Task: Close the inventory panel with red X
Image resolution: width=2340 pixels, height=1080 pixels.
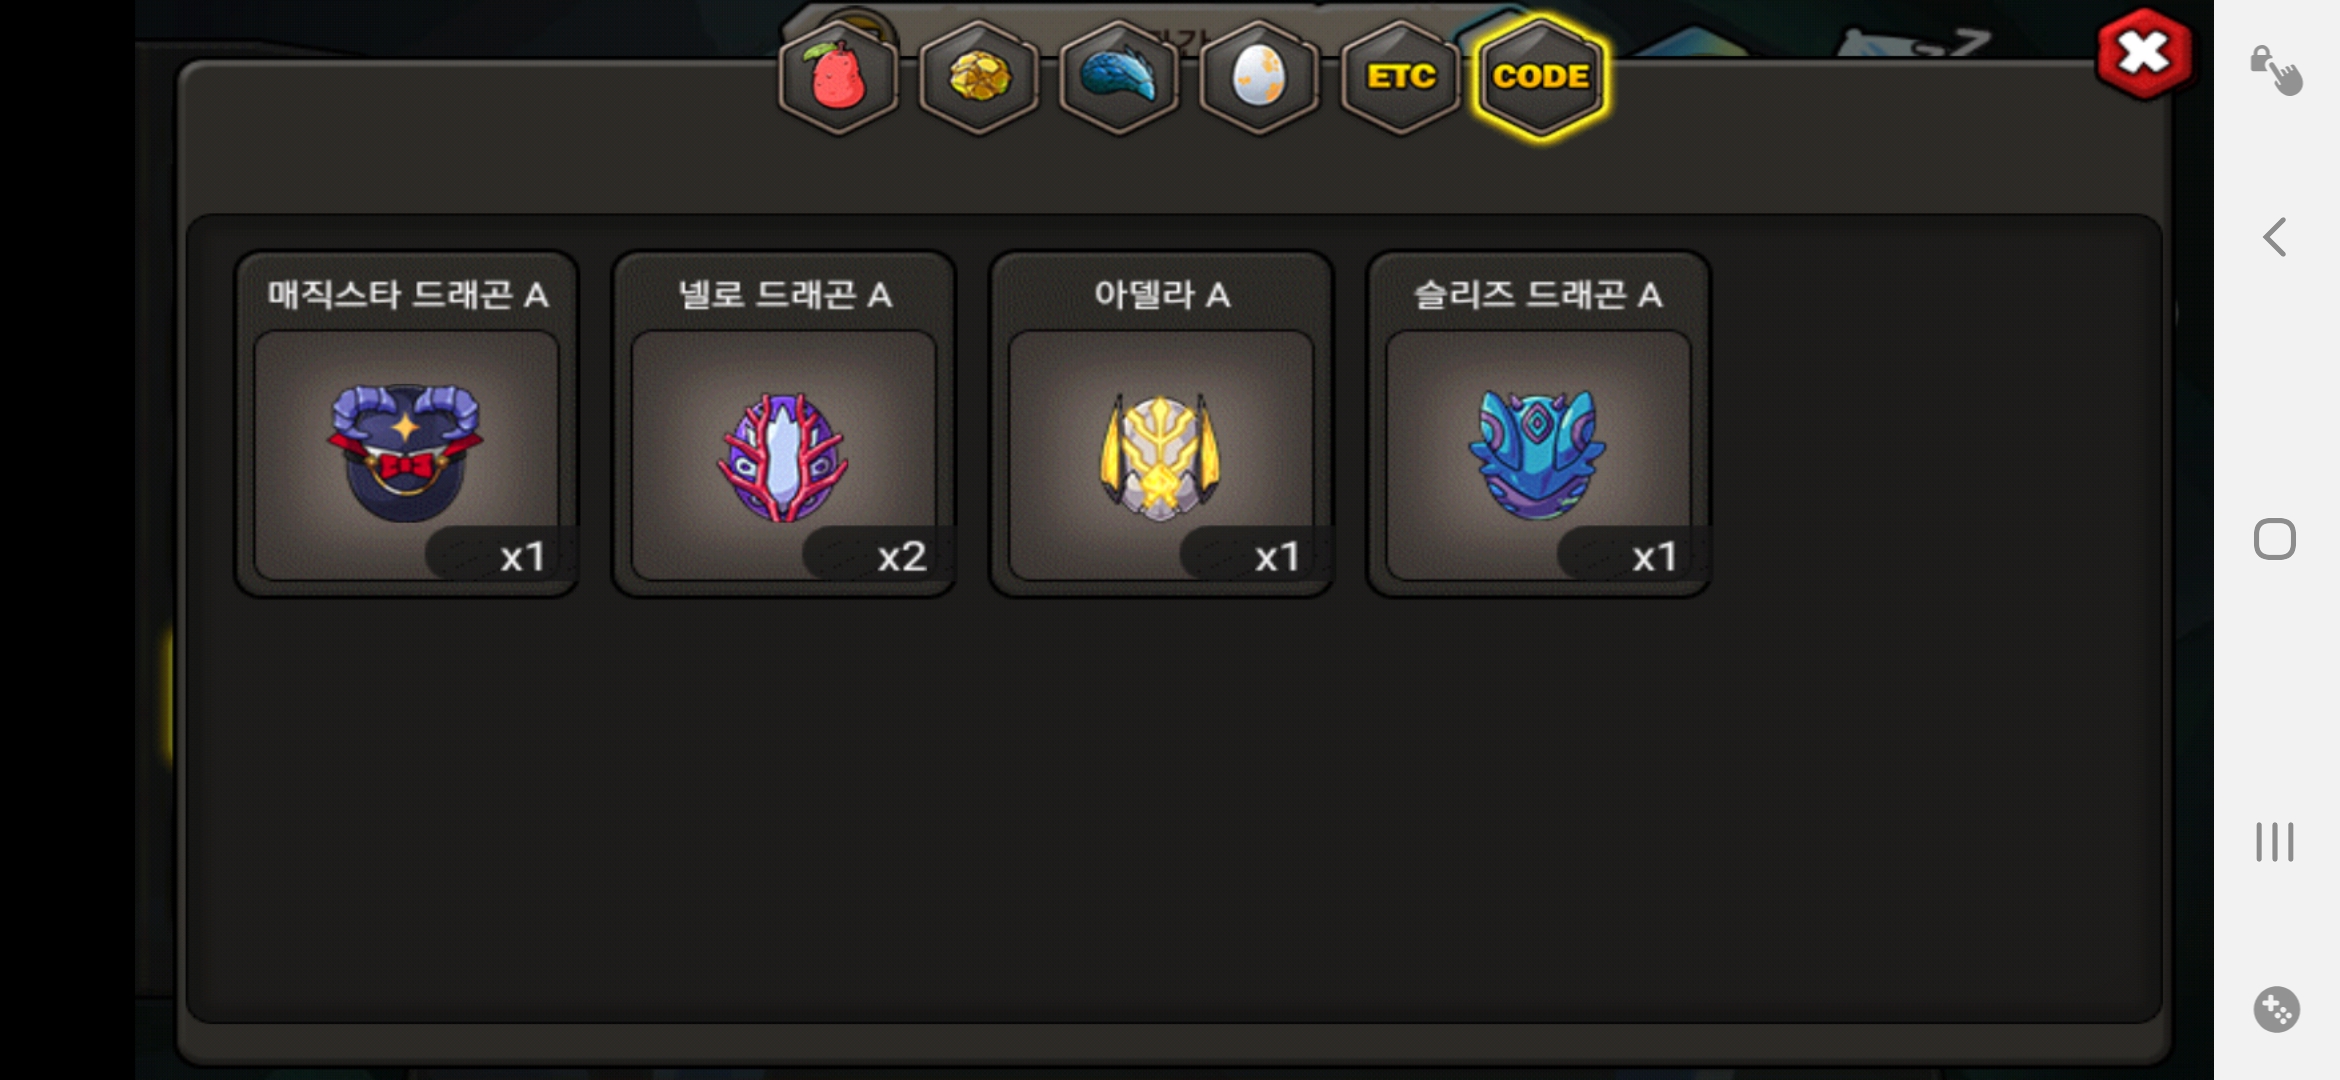Action: click(2144, 54)
